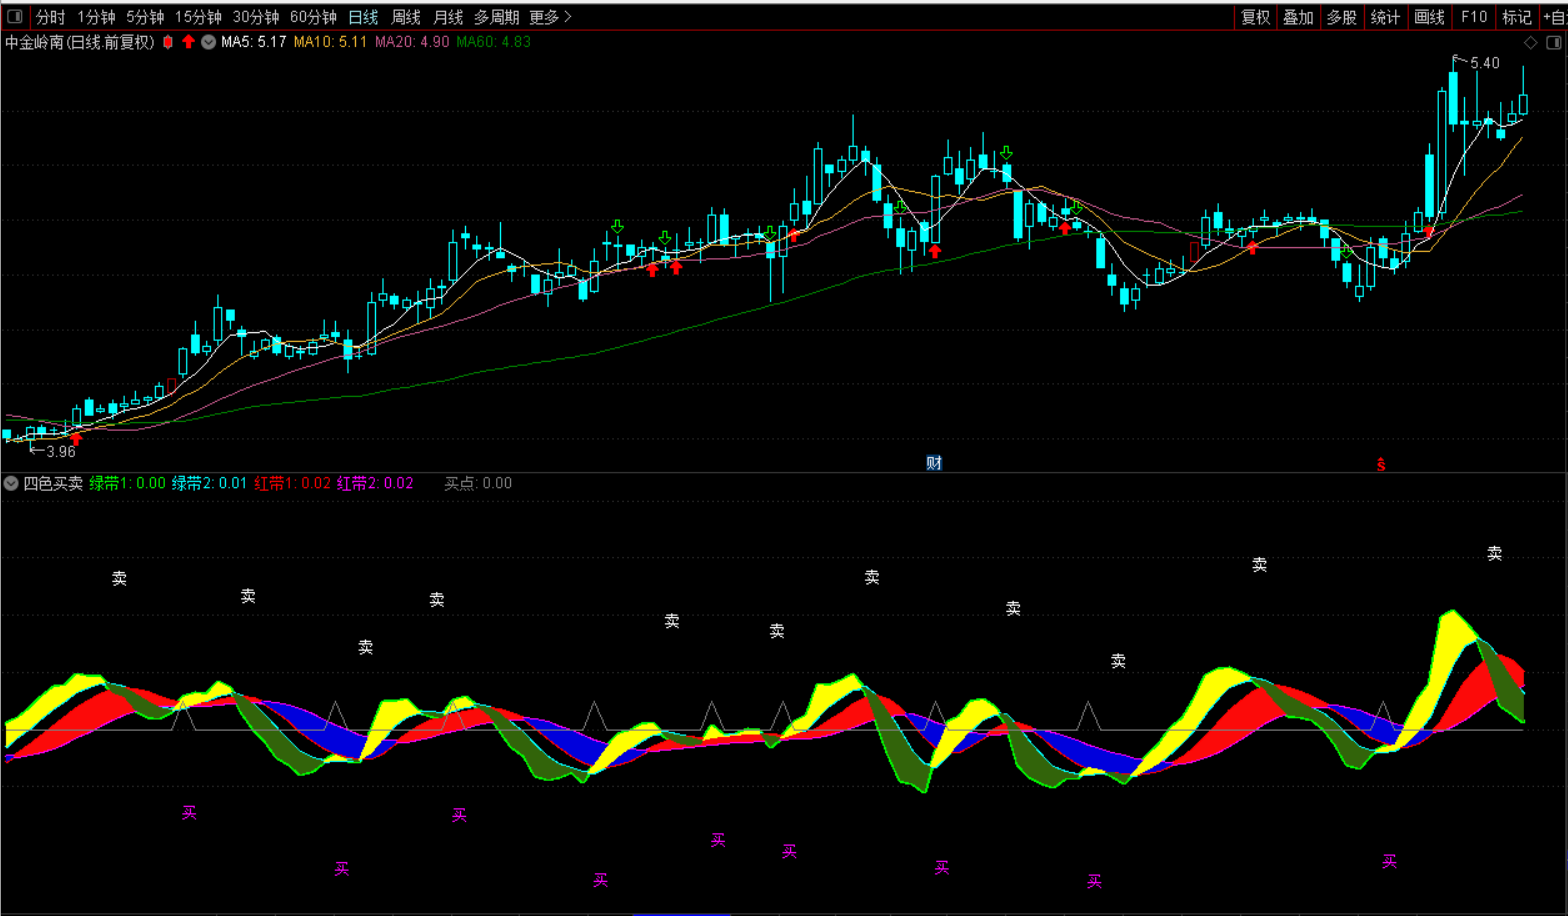Viewport: 1568px width, 916px height.
Task: Click the 红带1: 0.02 value
Action: point(292,483)
